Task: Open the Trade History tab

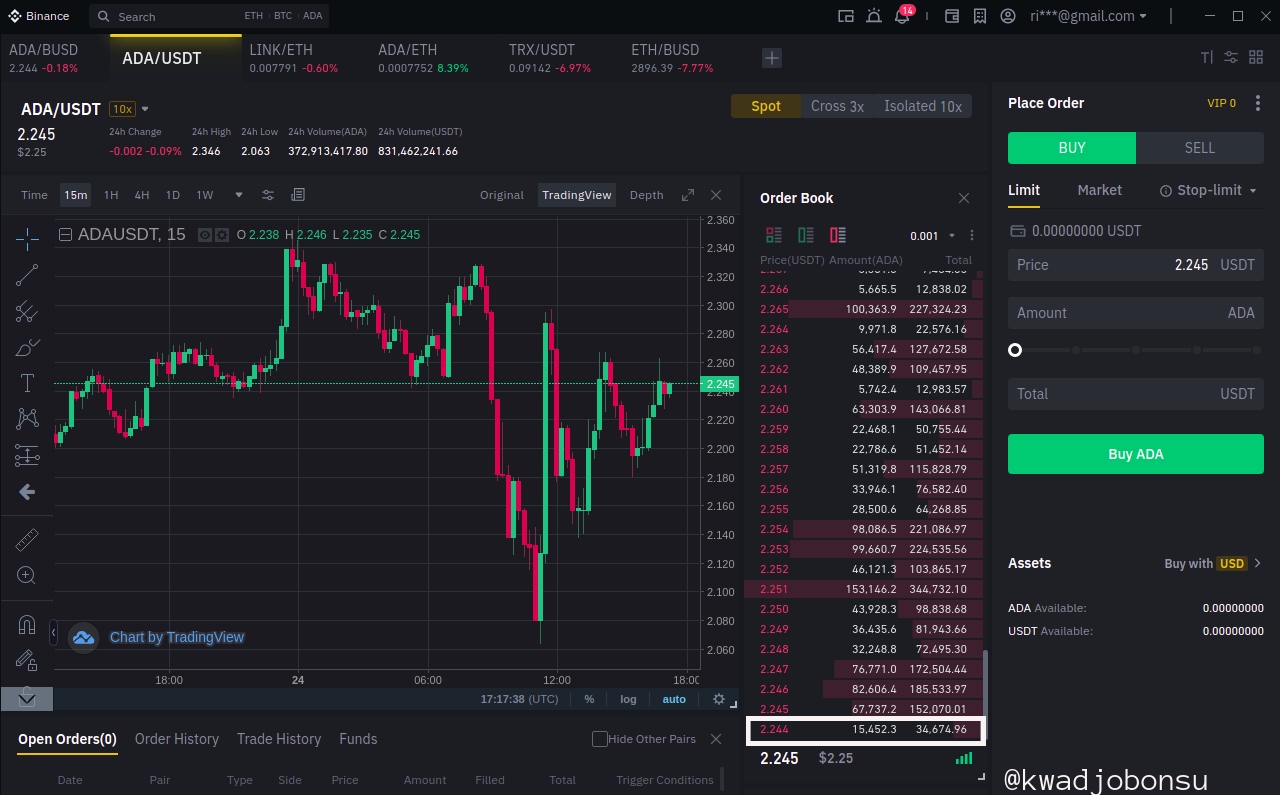Action: tap(279, 739)
